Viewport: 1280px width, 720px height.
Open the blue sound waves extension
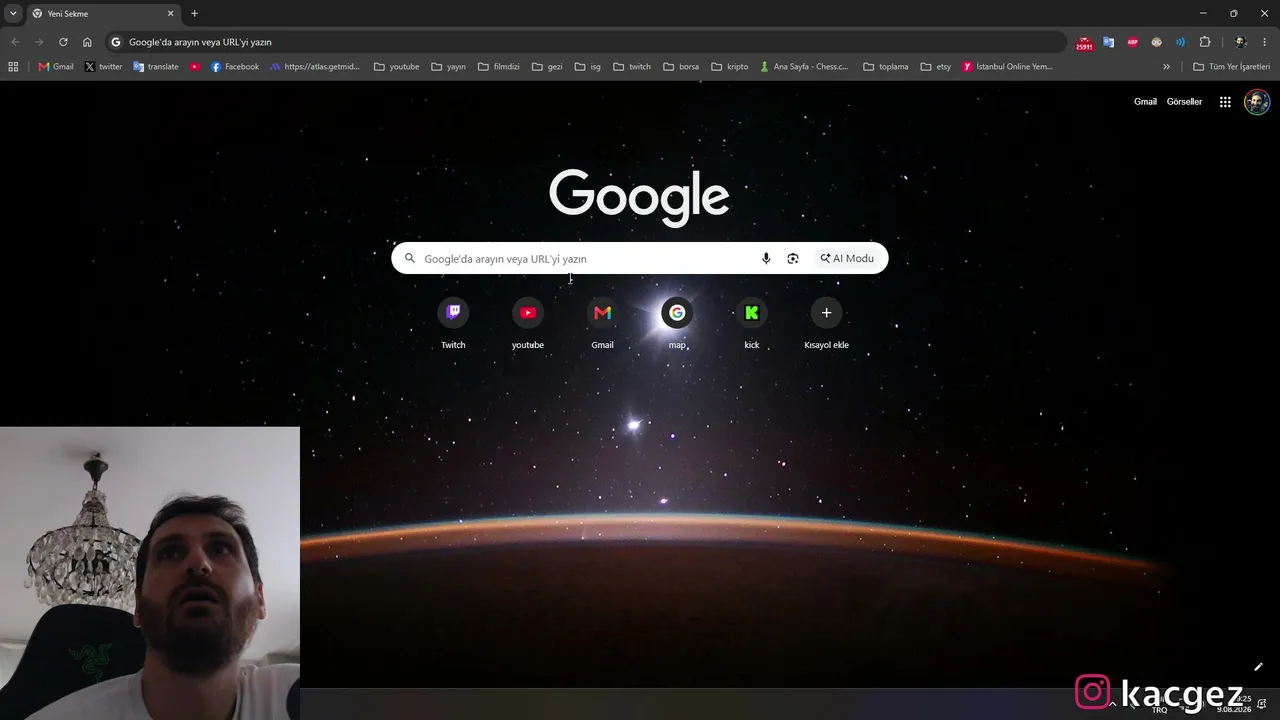click(x=1181, y=42)
